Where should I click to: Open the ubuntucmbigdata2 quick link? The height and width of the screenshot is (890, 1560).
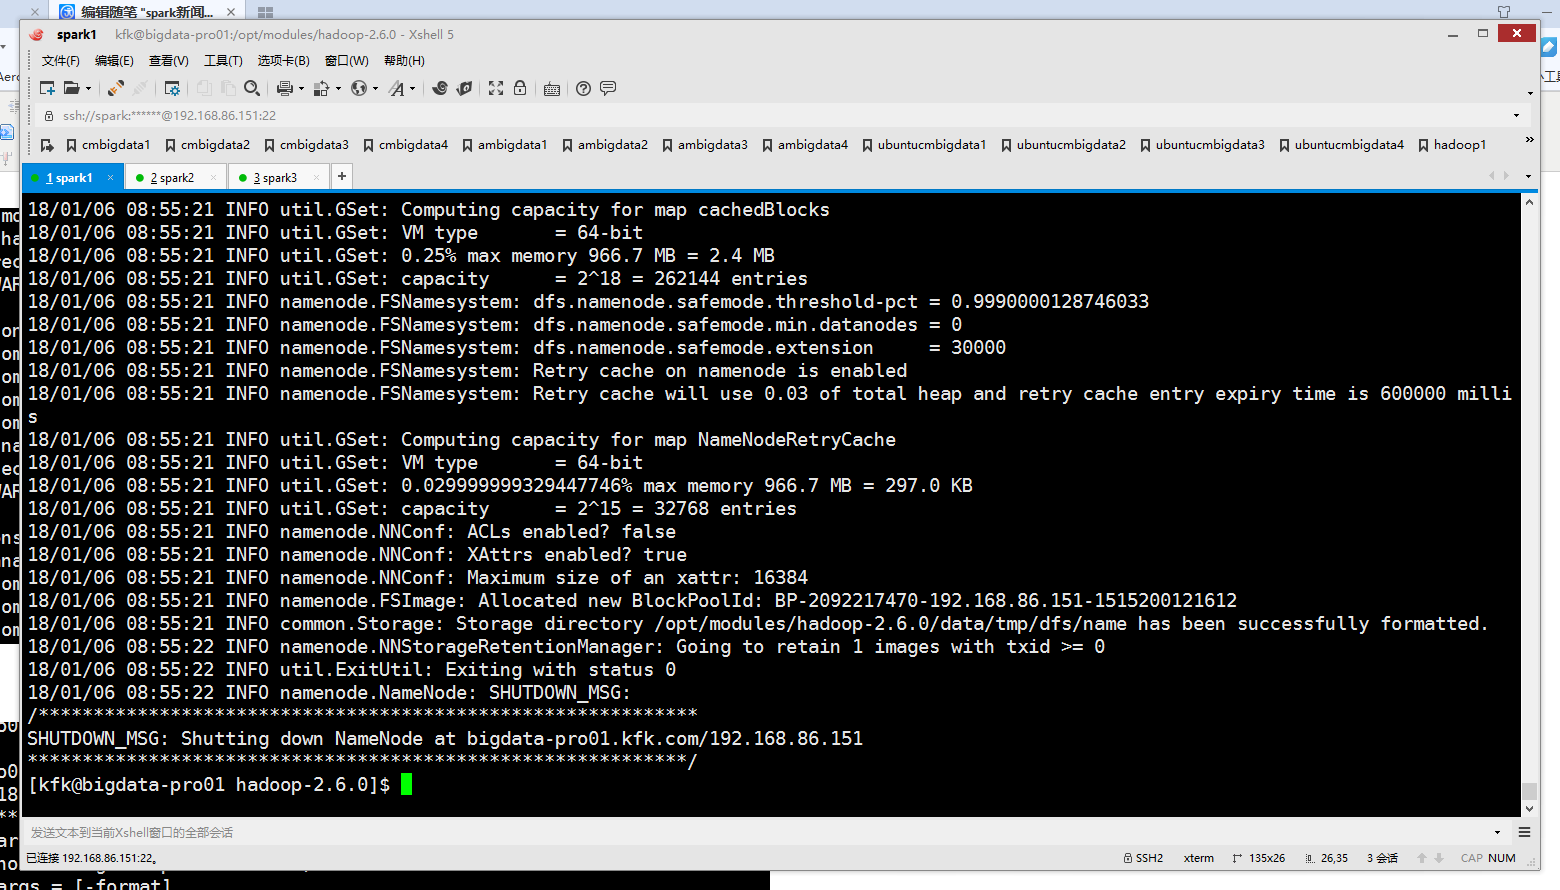click(1063, 145)
